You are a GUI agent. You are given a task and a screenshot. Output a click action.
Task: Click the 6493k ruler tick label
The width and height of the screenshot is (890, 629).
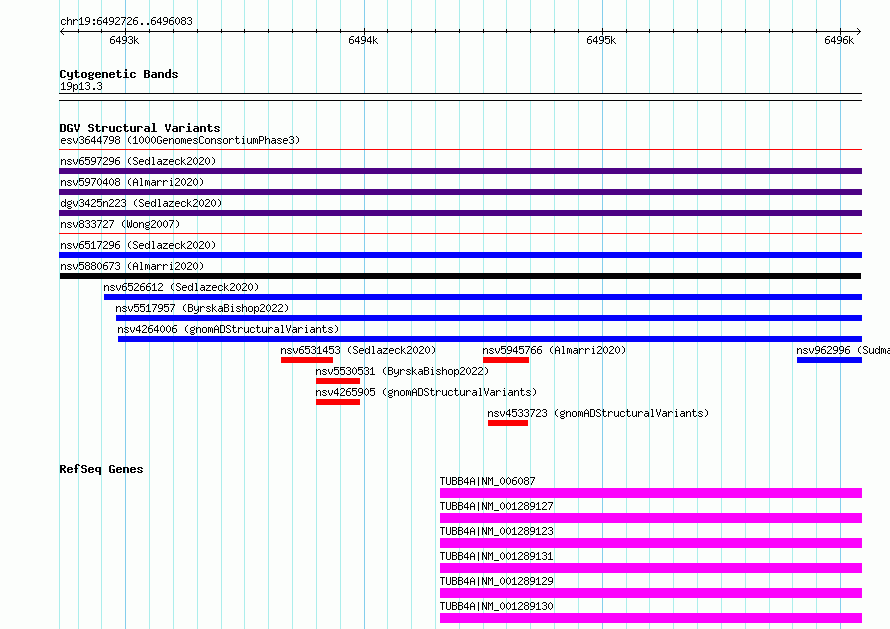click(x=124, y=40)
